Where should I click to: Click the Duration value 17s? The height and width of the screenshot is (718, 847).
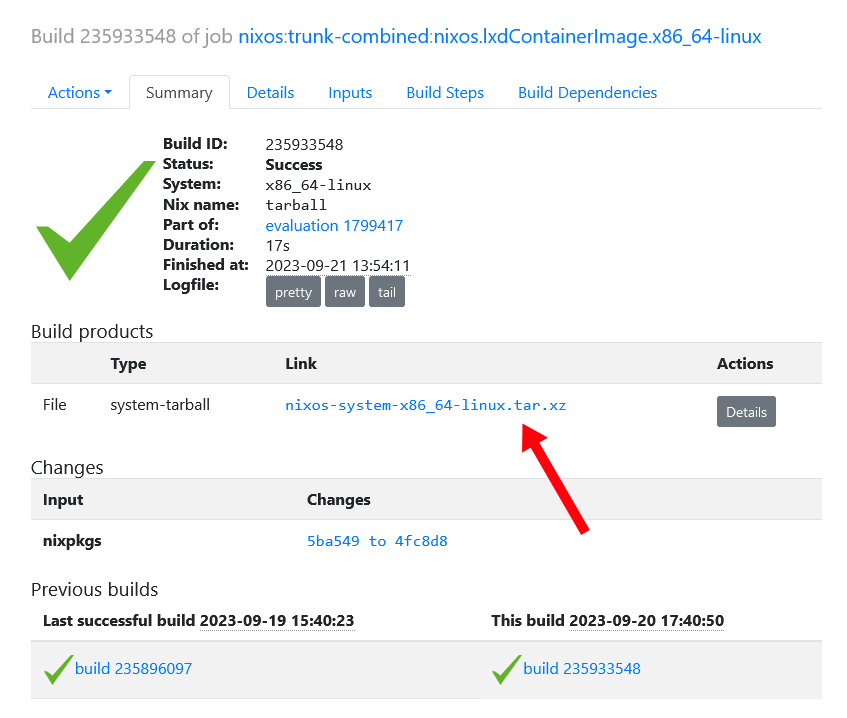tap(278, 245)
